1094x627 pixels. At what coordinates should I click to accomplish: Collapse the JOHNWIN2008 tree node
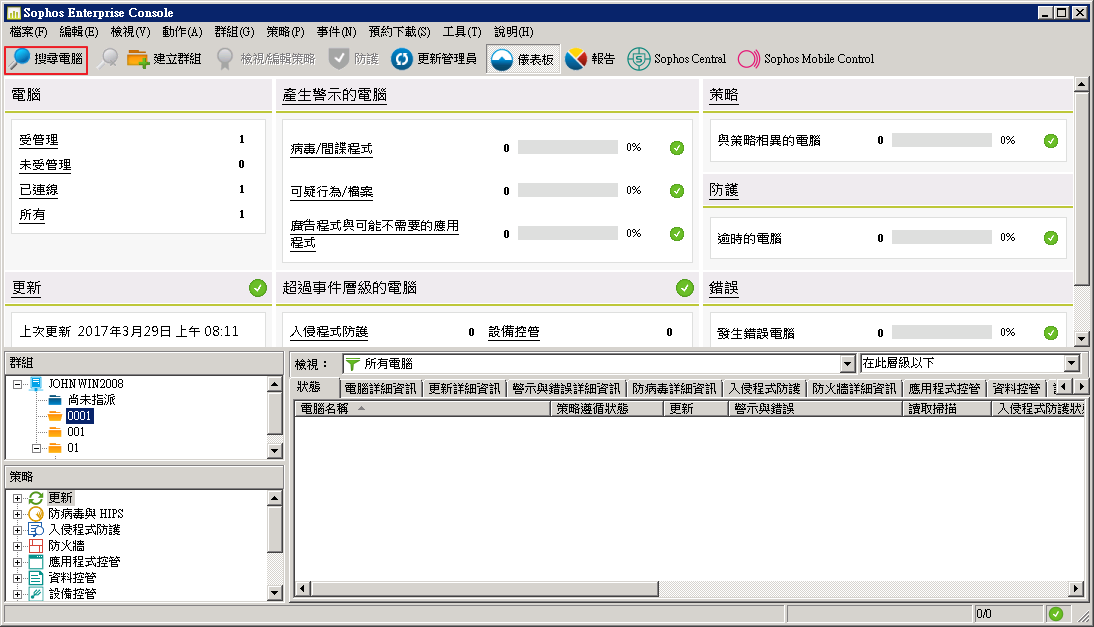17,384
